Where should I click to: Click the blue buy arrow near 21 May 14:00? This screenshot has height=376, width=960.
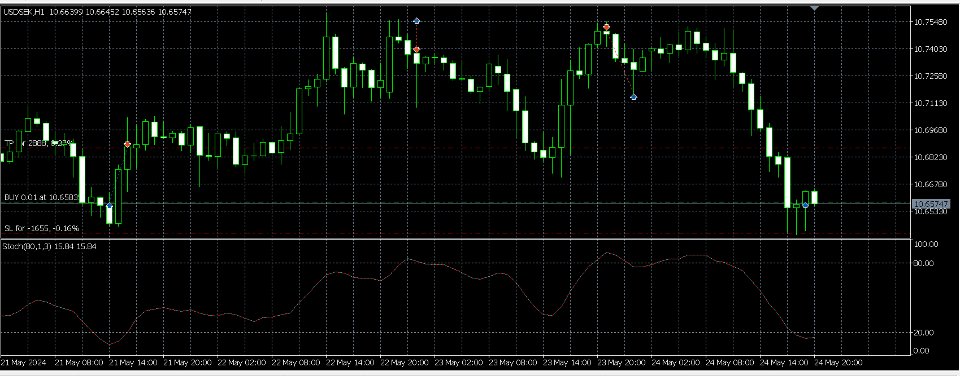pyautogui.click(x=110, y=206)
